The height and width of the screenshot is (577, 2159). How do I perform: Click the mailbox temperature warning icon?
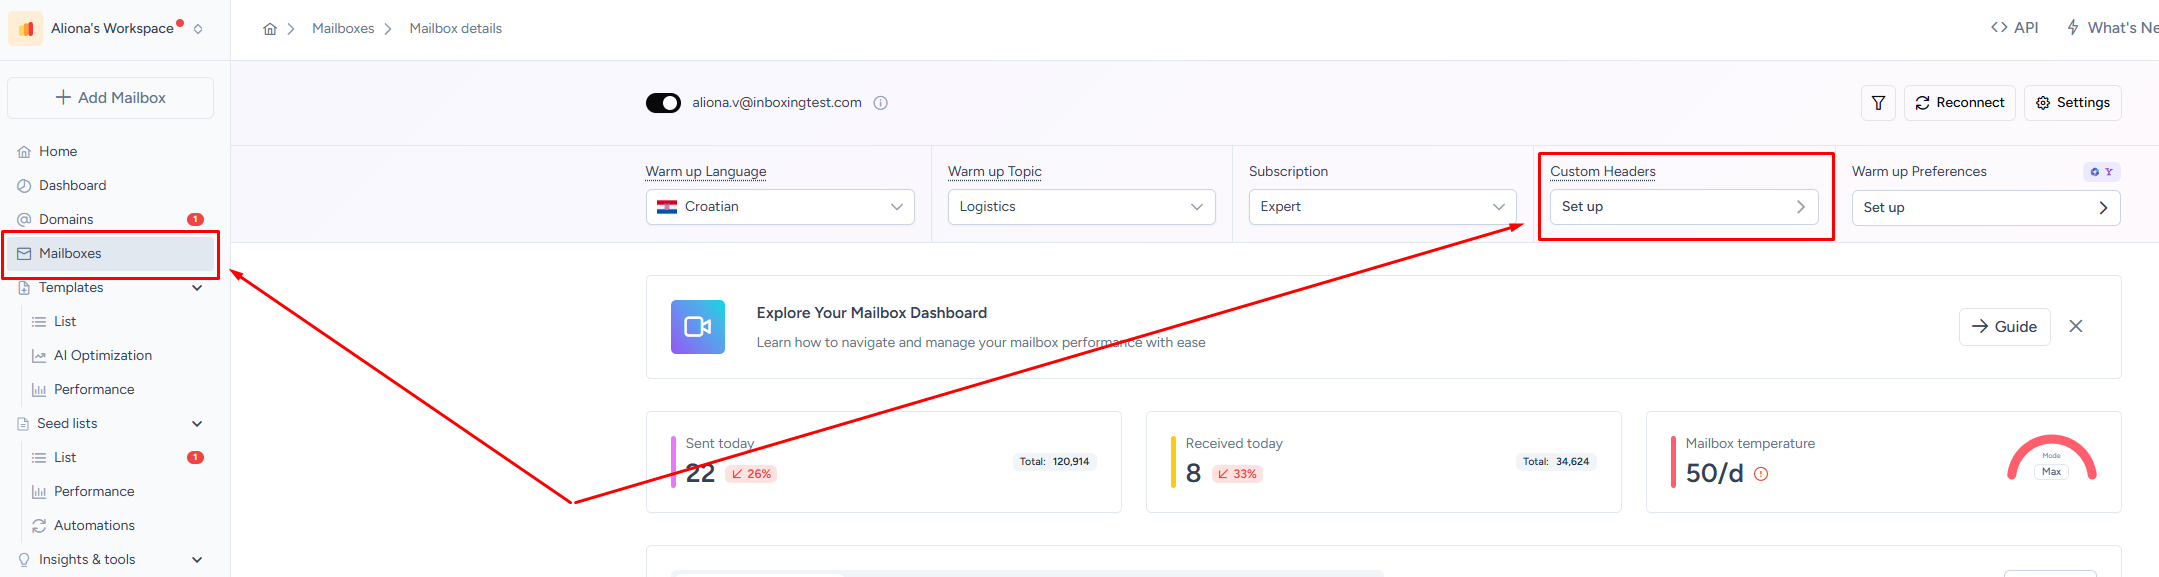[x=1761, y=474]
